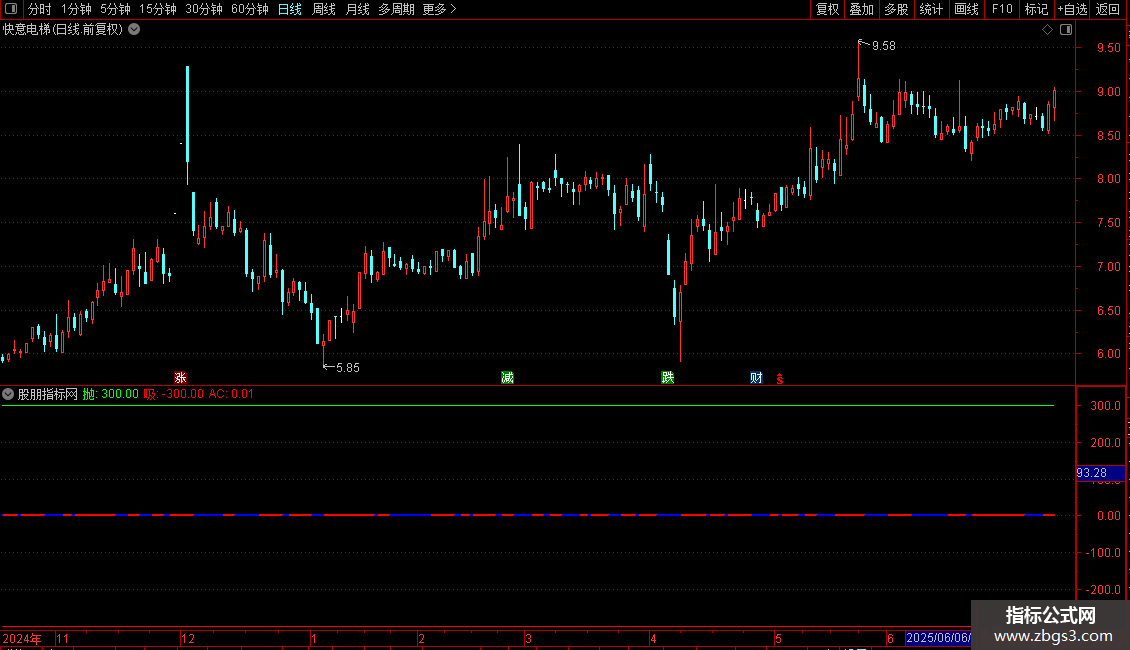Click the panel layout icon at top-left
This screenshot has width=1130, height=650.
click(11, 9)
